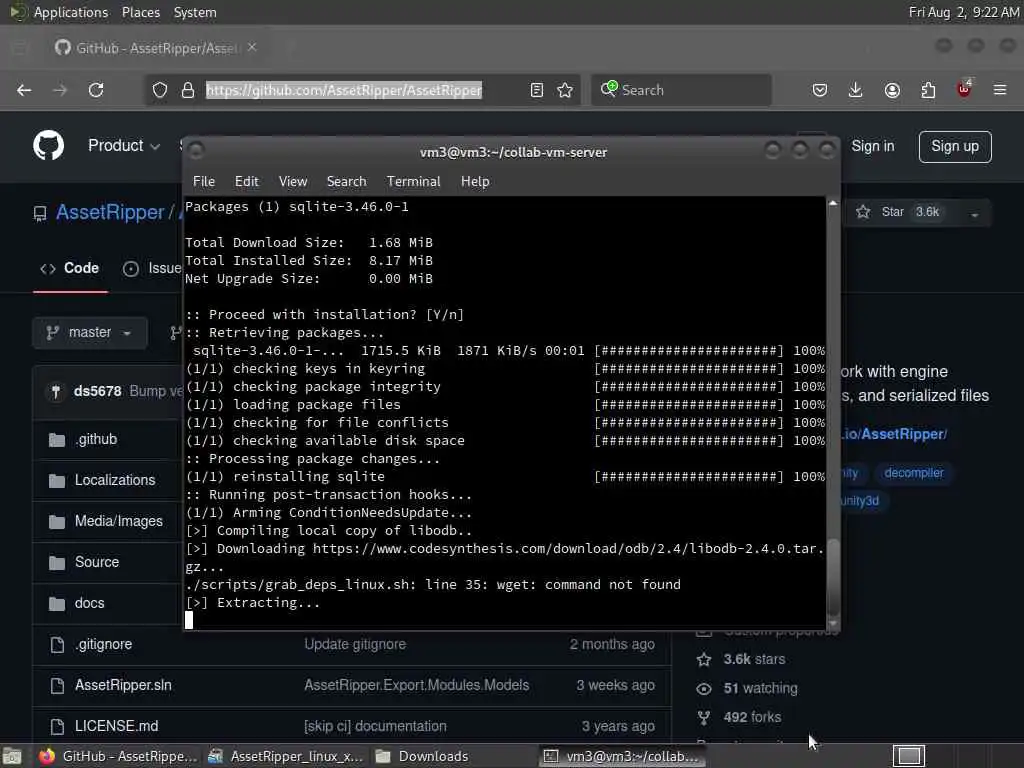Click the decompiler topic tag
The image size is (1024, 768).
914,473
